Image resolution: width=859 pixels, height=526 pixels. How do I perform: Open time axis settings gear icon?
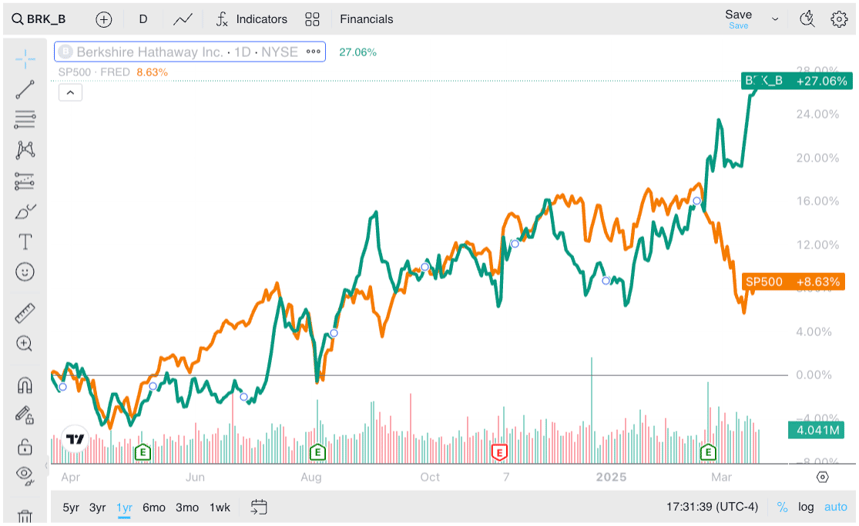click(822, 477)
